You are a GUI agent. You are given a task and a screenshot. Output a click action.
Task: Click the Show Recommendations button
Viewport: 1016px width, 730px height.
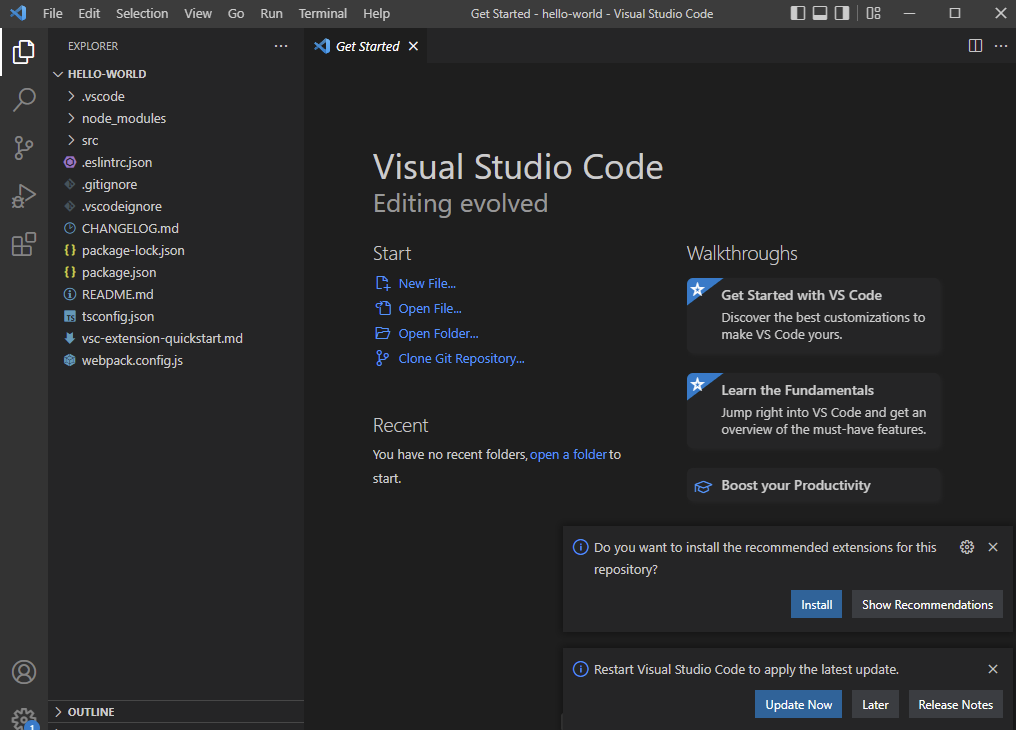pyautogui.click(x=927, y=604)
